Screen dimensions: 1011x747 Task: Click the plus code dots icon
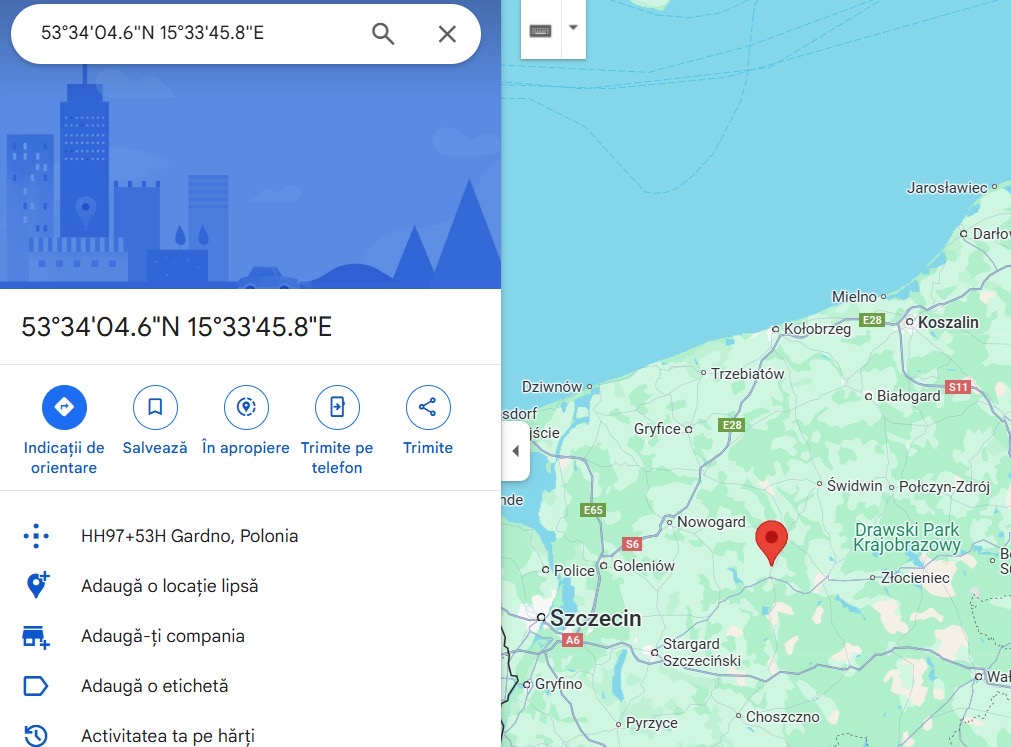36,536
